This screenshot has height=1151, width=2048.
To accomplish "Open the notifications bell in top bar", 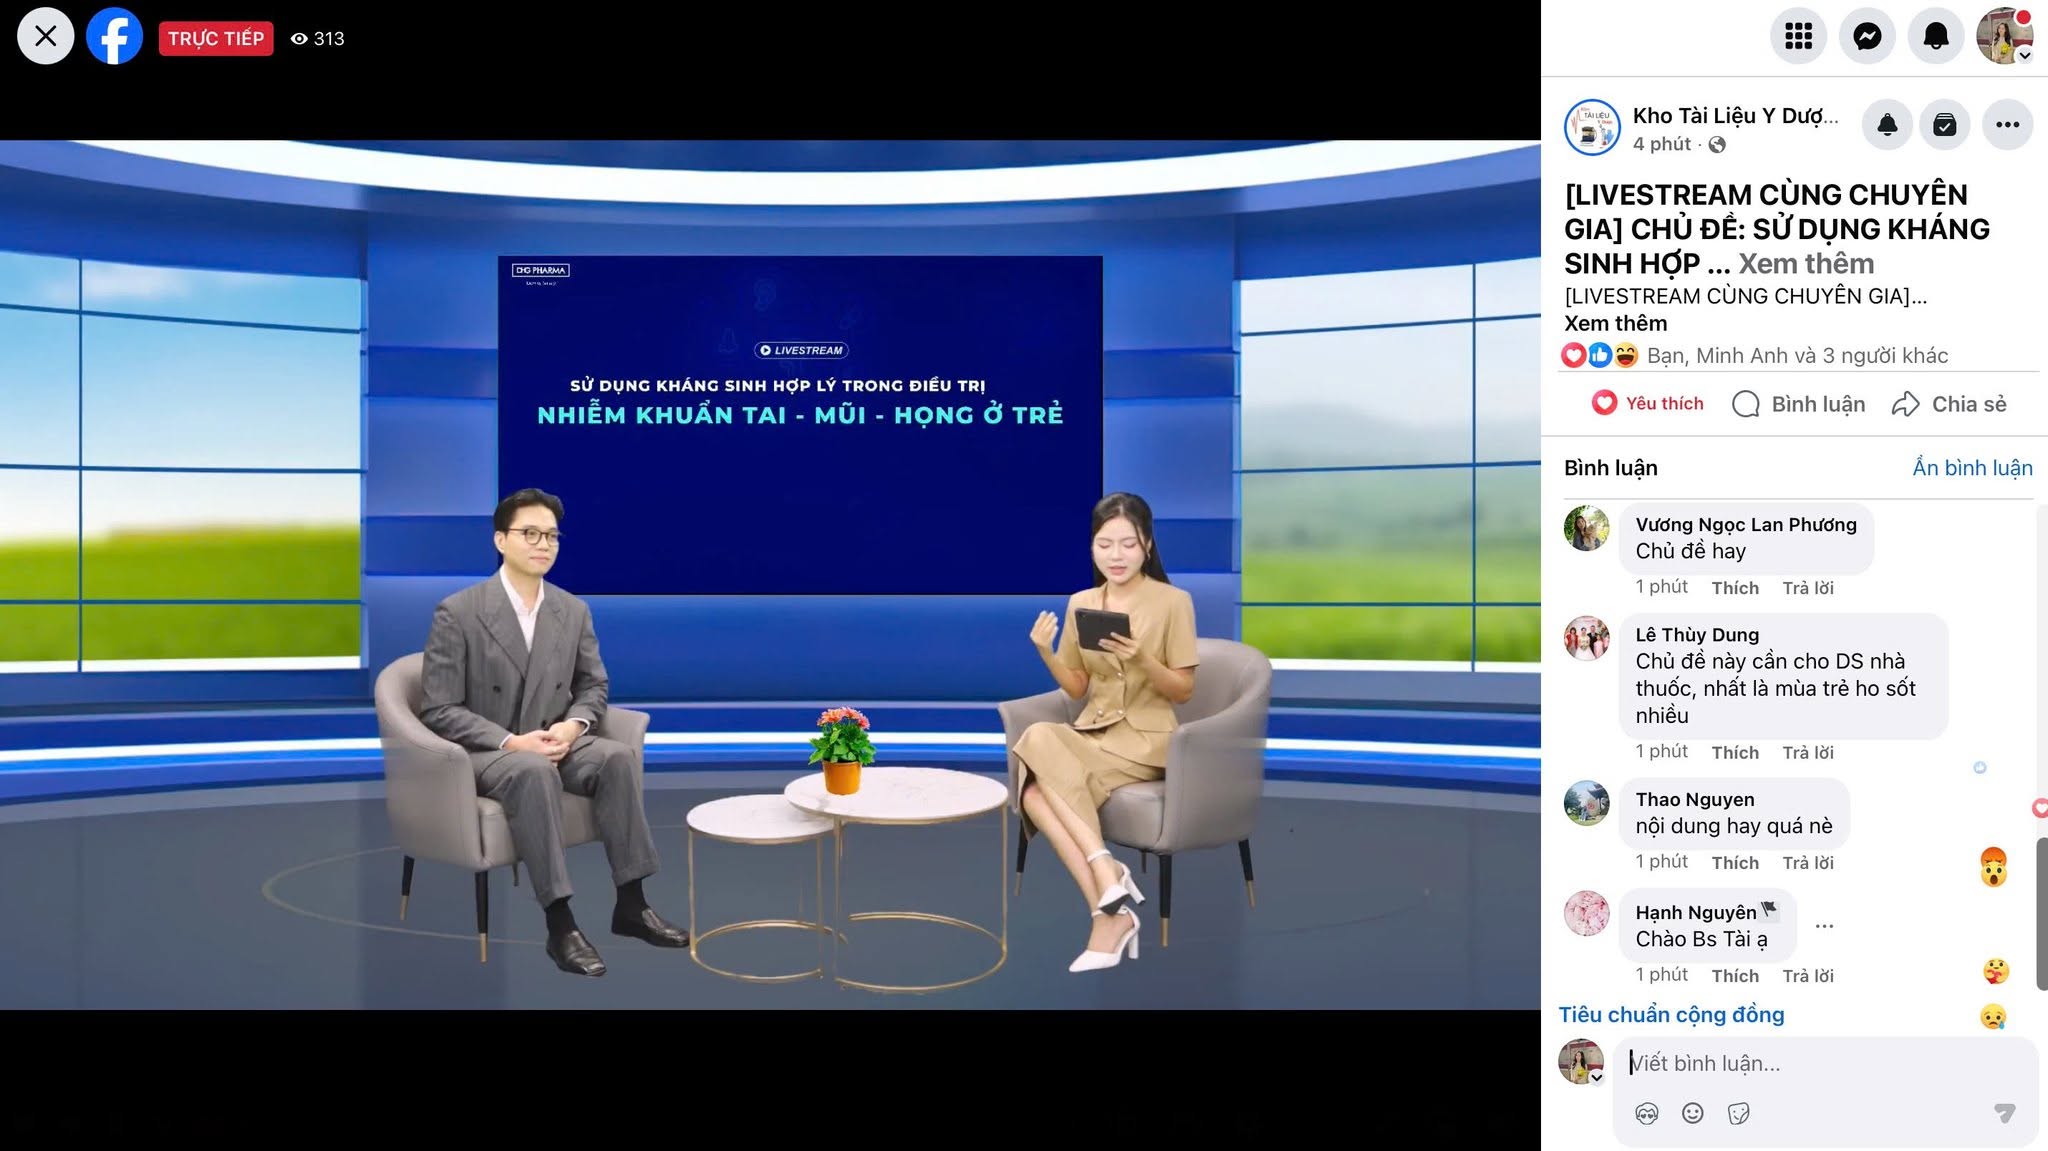I will 1936,37.
